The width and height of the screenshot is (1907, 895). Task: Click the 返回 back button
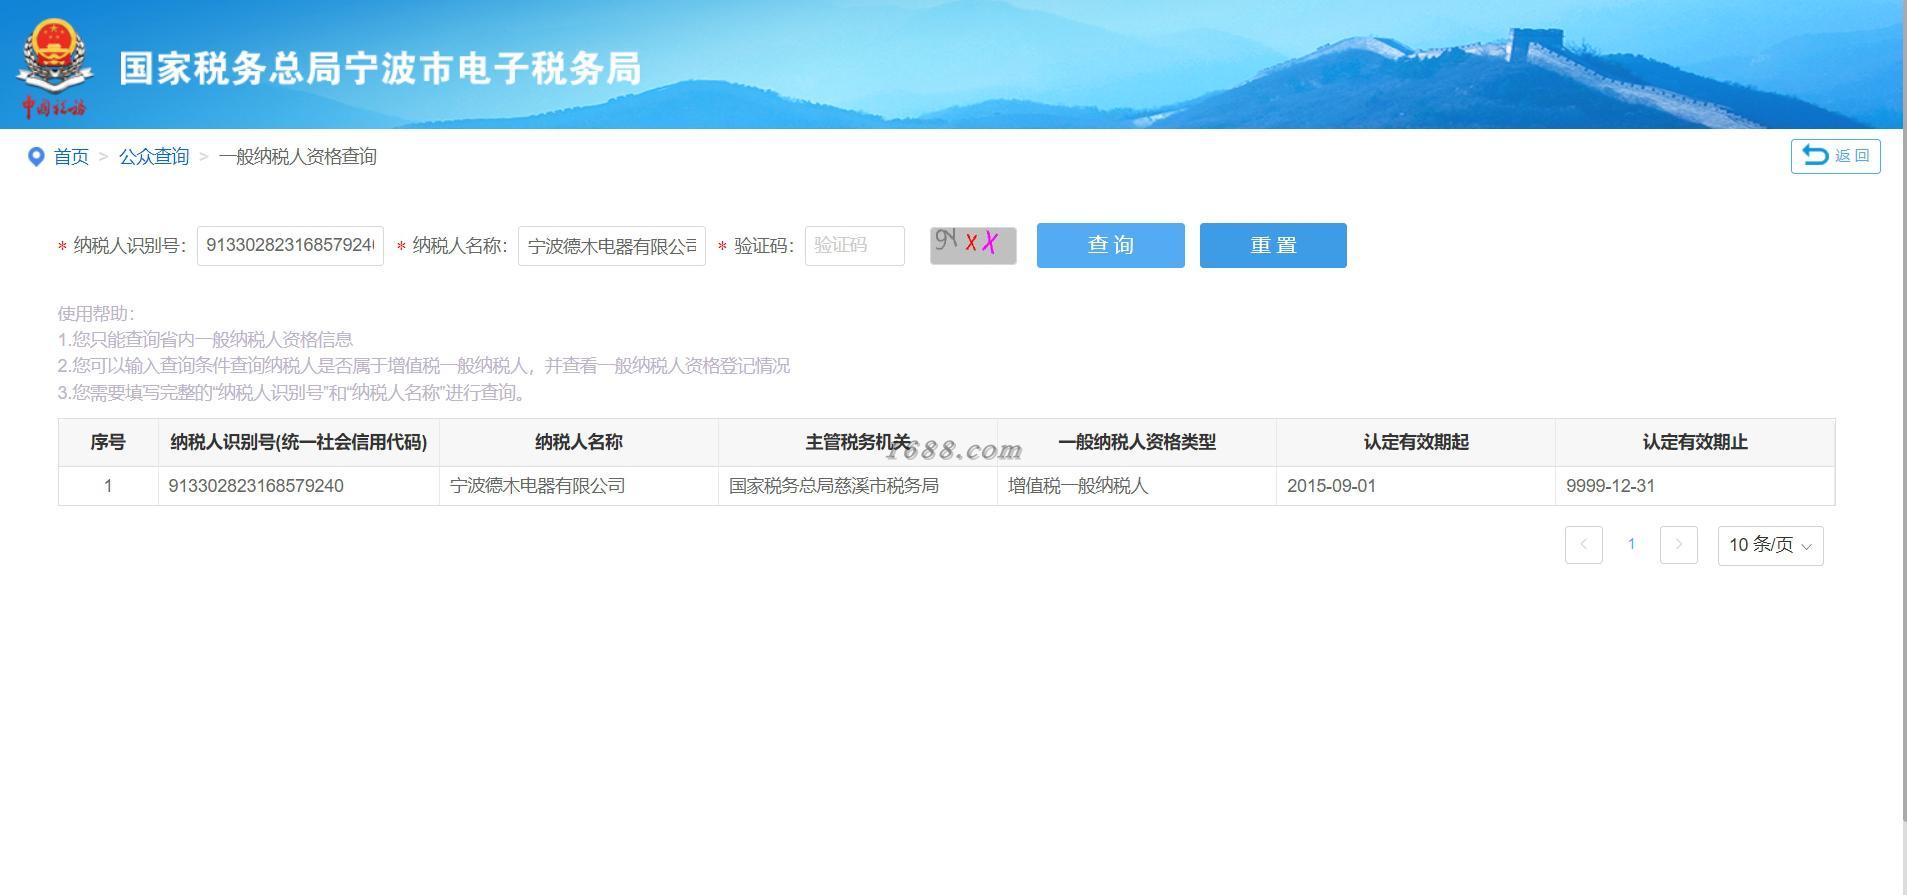coord(1835,156)
